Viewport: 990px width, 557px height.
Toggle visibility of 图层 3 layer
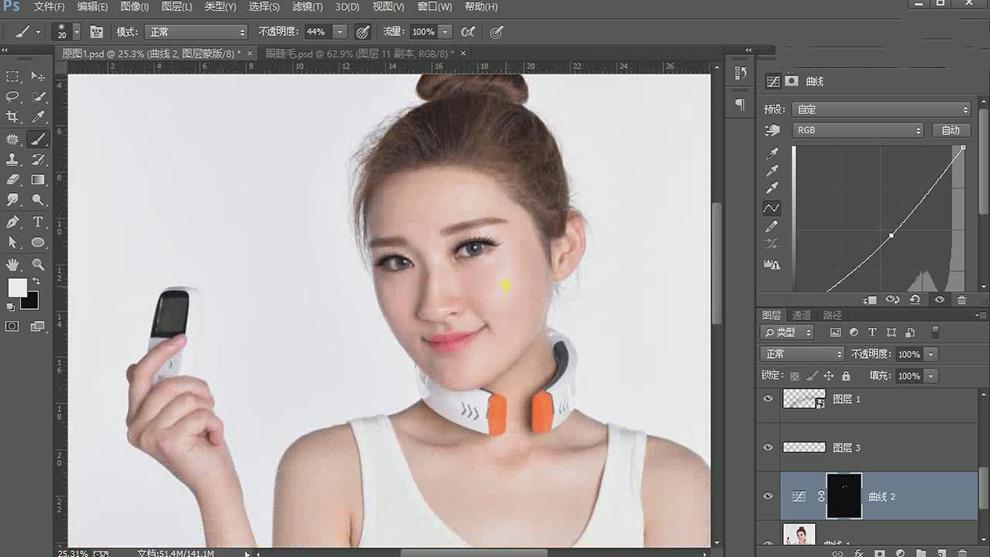coord(768,447)
